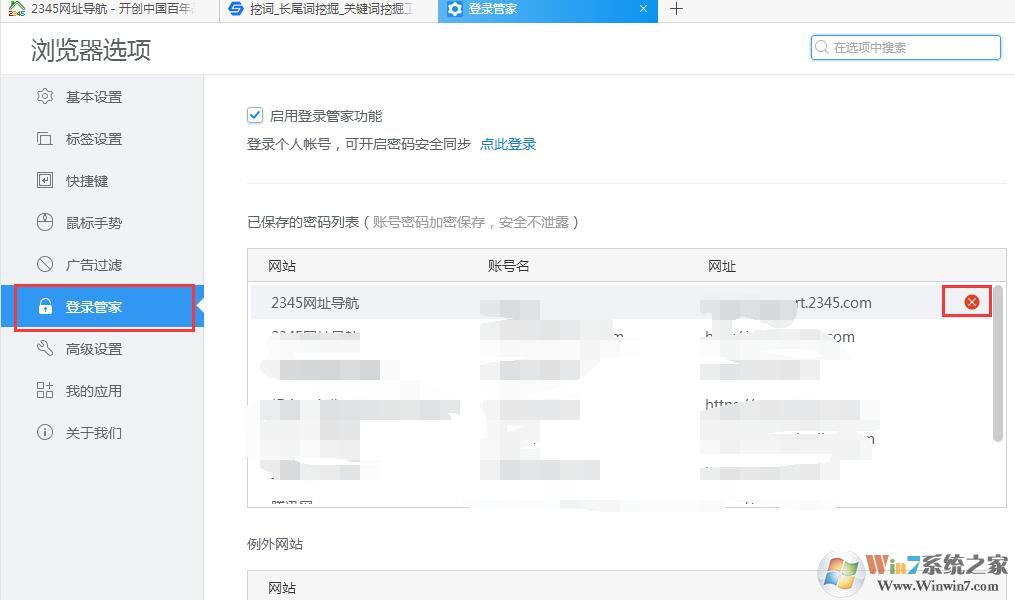Open 鼠标手势 settings
This screenshot has width=1015, height=600.
(102, 223)
